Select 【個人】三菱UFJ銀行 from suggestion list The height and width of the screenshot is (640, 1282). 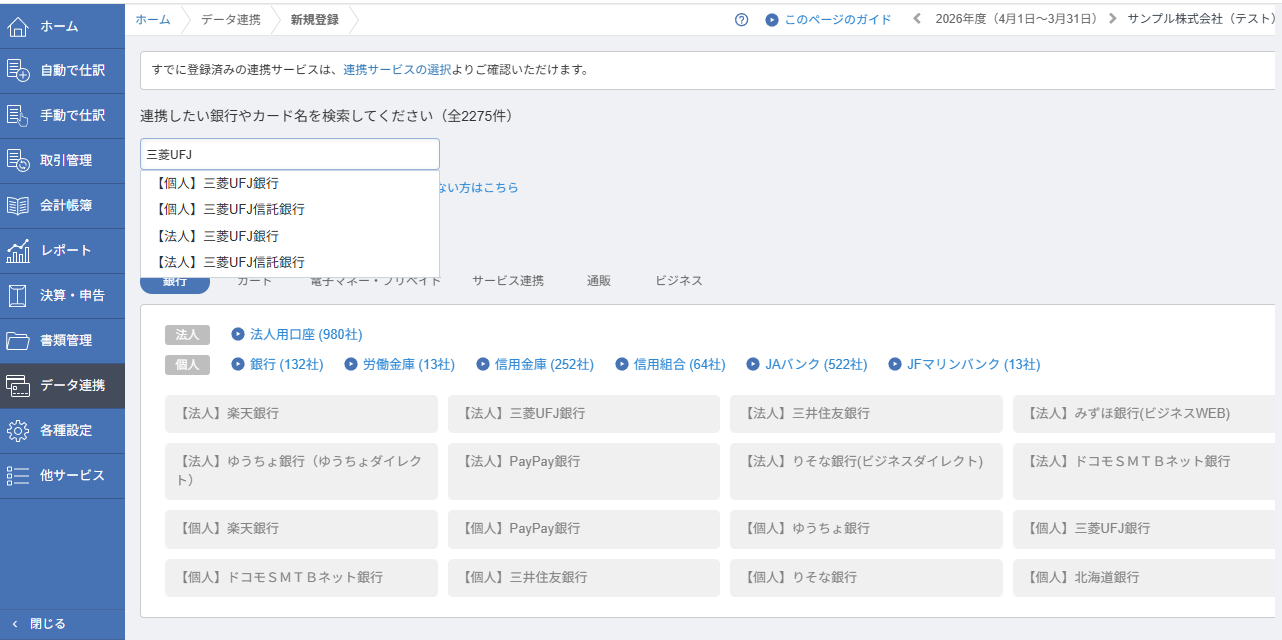[x=290, y=184]
